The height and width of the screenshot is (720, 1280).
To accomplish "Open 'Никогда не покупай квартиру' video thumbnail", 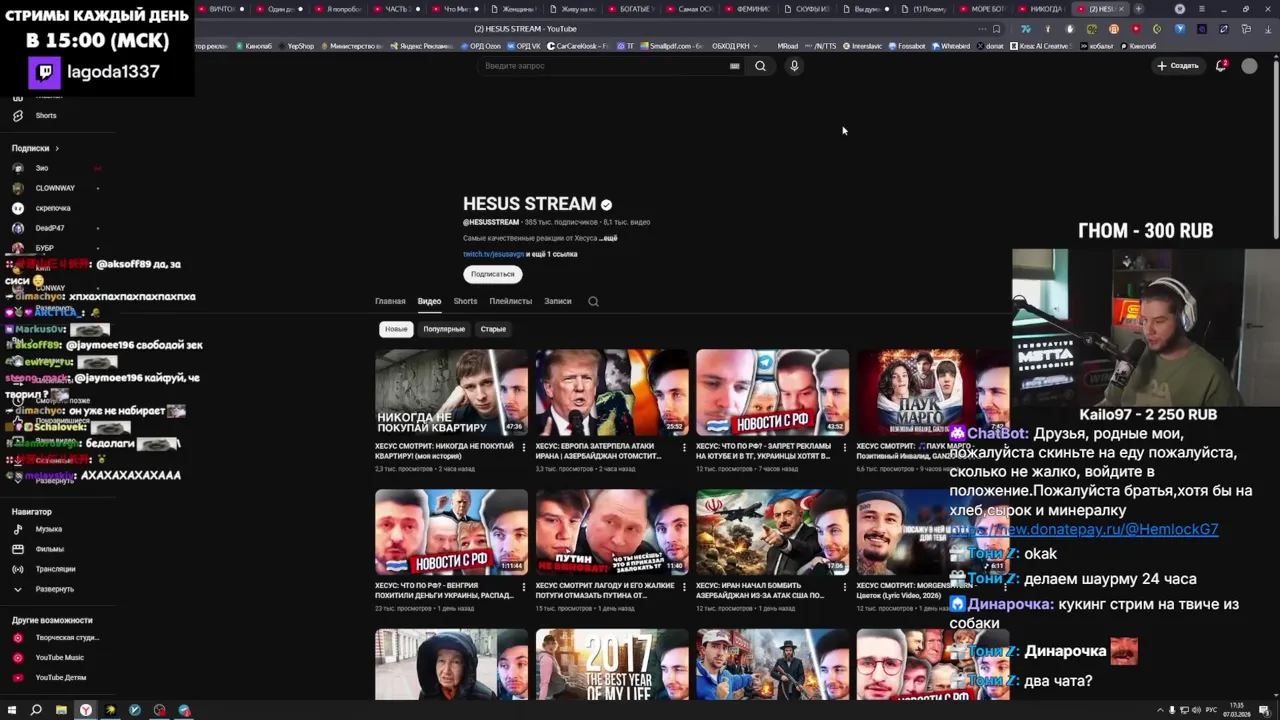I will (451, 392).
